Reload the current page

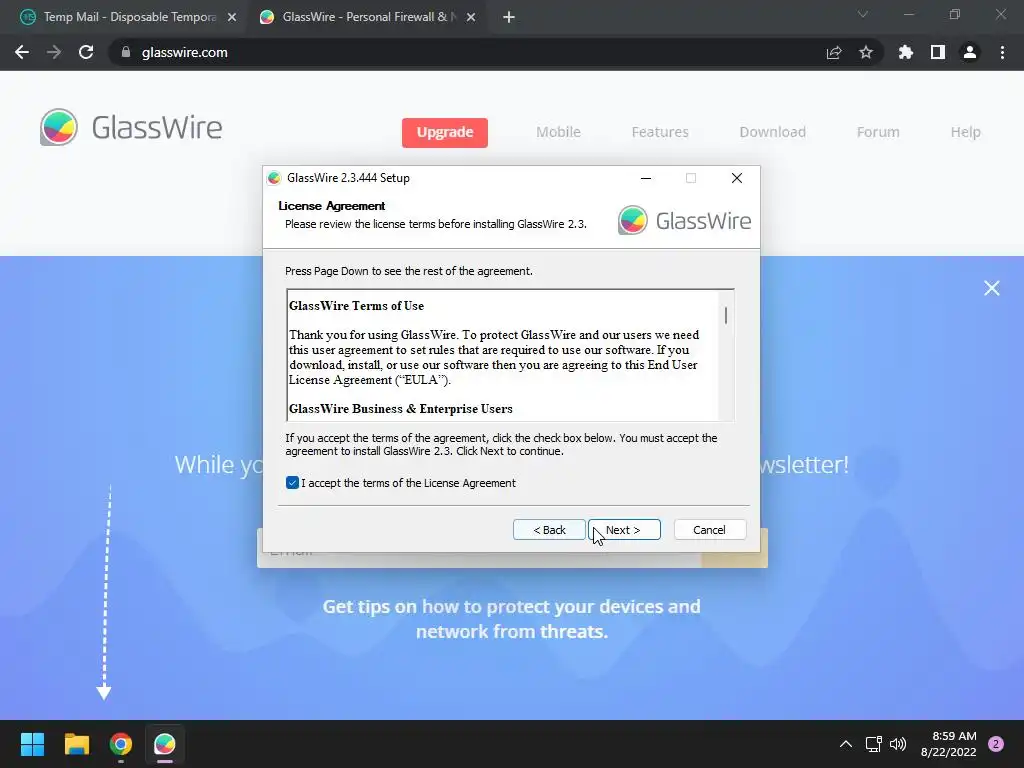click(86, 52)
